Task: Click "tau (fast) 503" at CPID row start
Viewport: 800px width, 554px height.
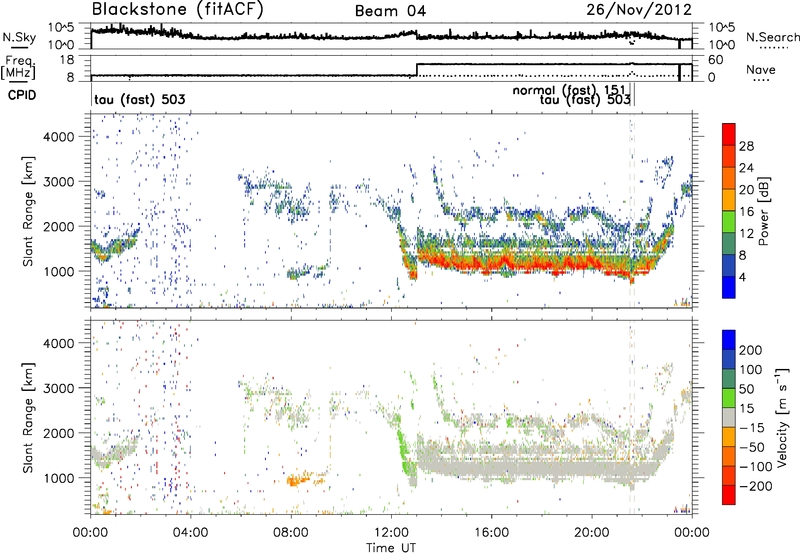Action: (140, 99)
